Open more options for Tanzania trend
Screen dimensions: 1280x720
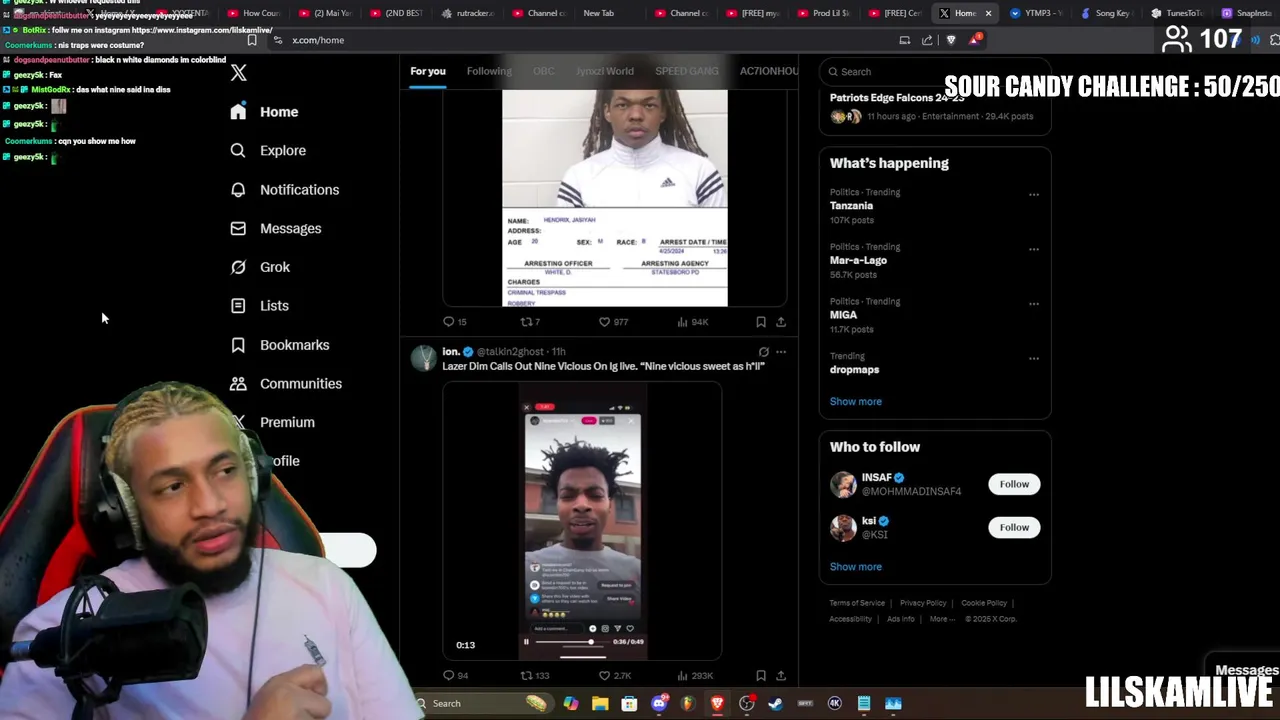1034,195
